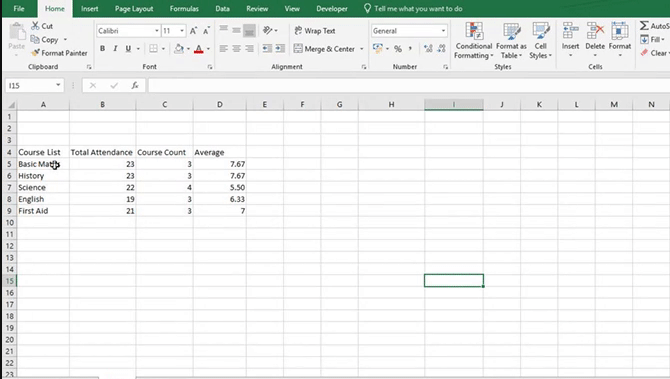Align text right

tap(249, 49)
